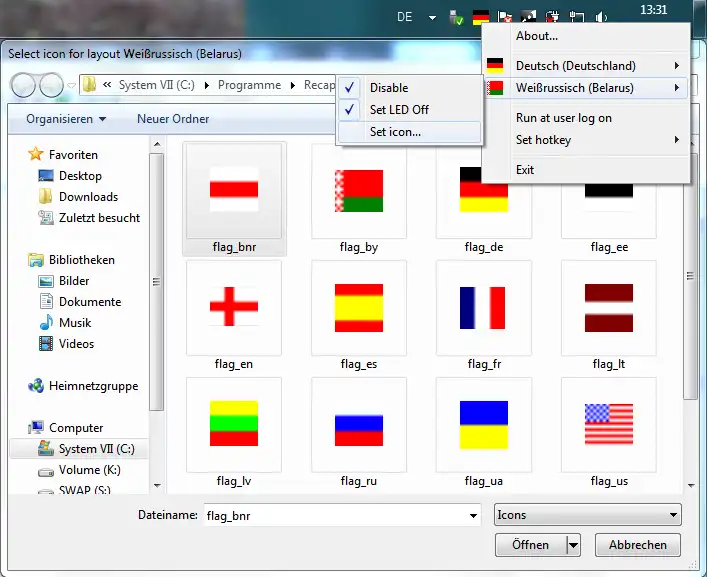Viewport: 708px width, 577px height.
Task: Open the Öffnen button dropdown arrow
Action: 573,545
